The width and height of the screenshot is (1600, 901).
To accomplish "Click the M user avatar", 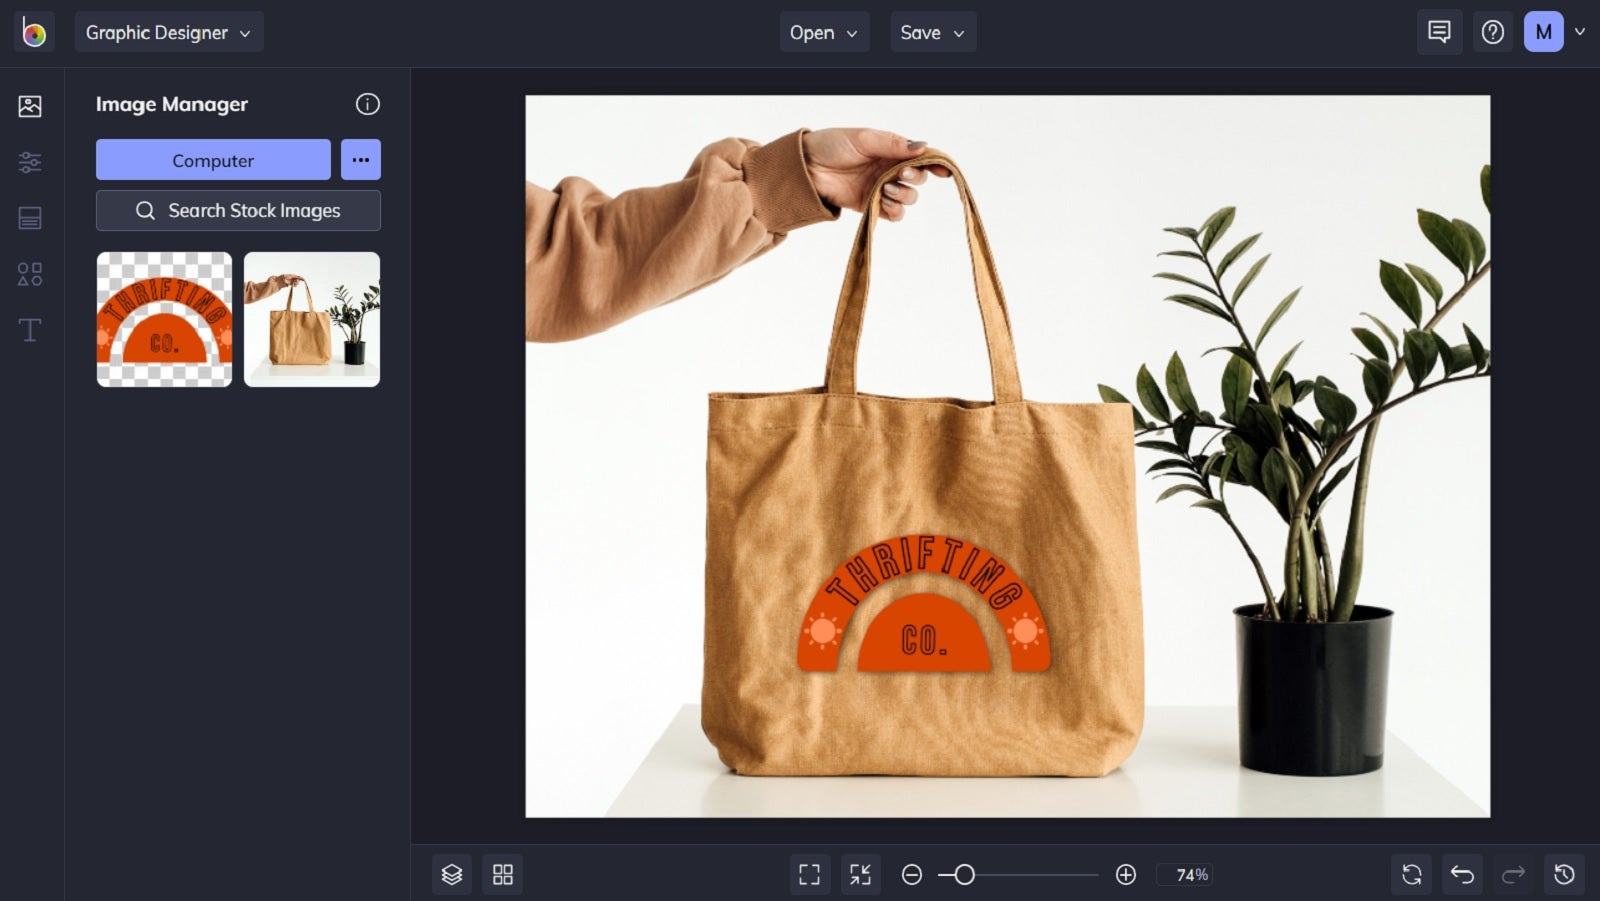I will point(1543,32).
